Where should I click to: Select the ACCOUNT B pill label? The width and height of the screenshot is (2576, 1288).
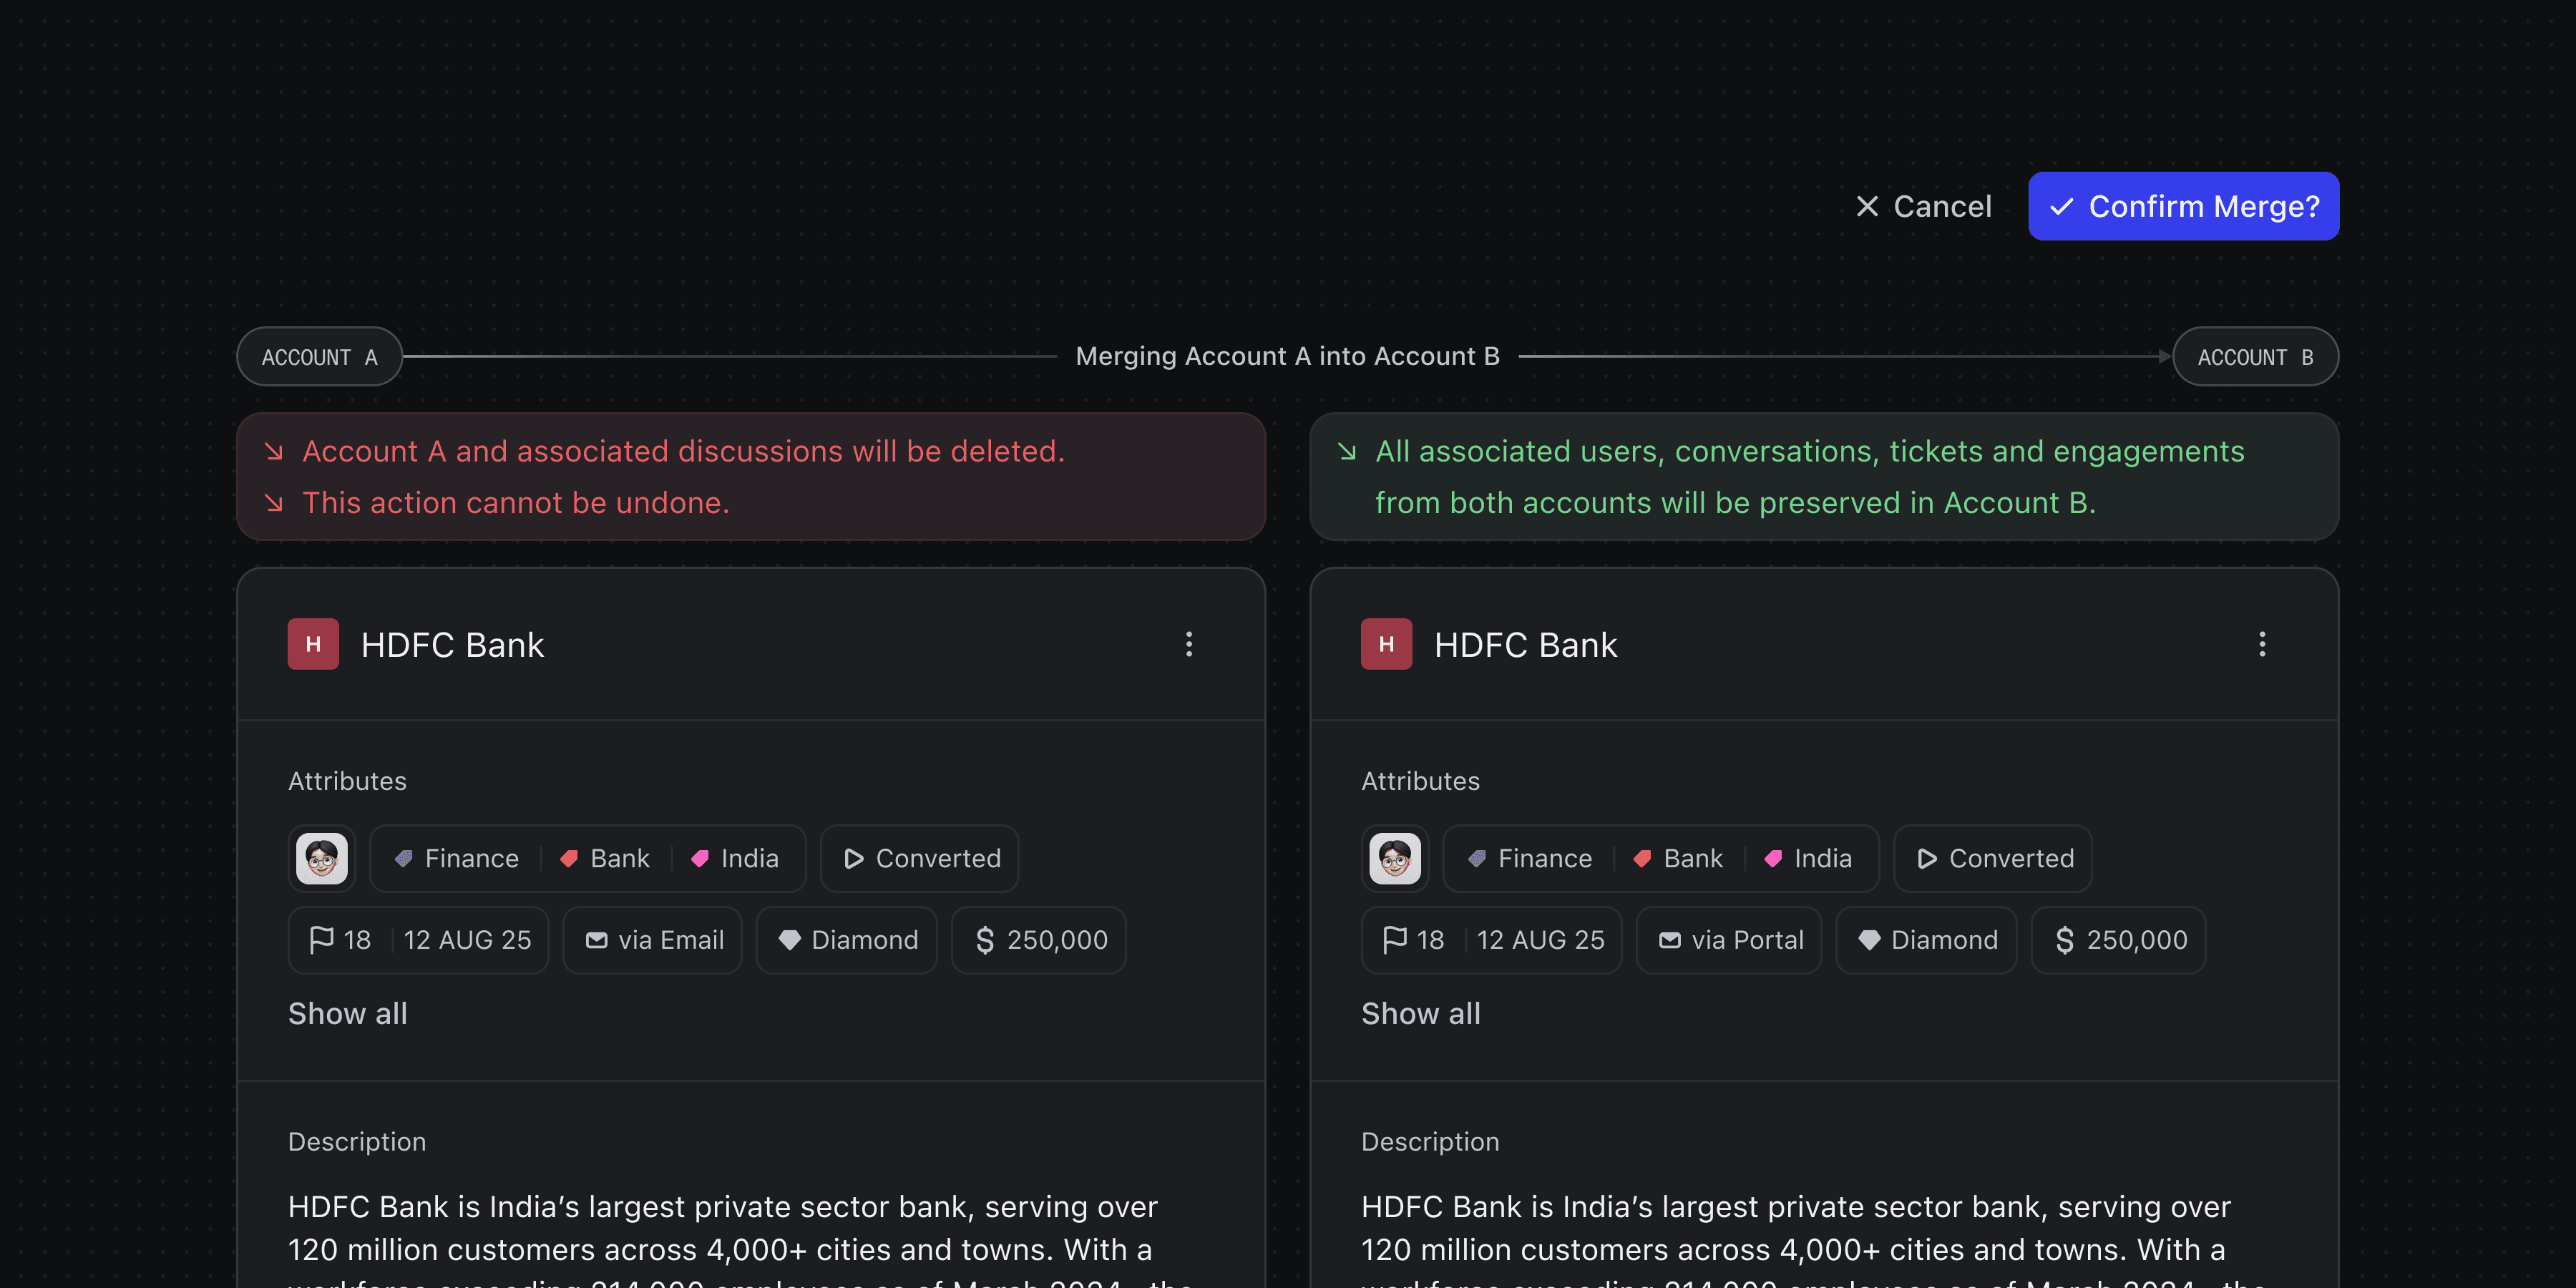2255,357
